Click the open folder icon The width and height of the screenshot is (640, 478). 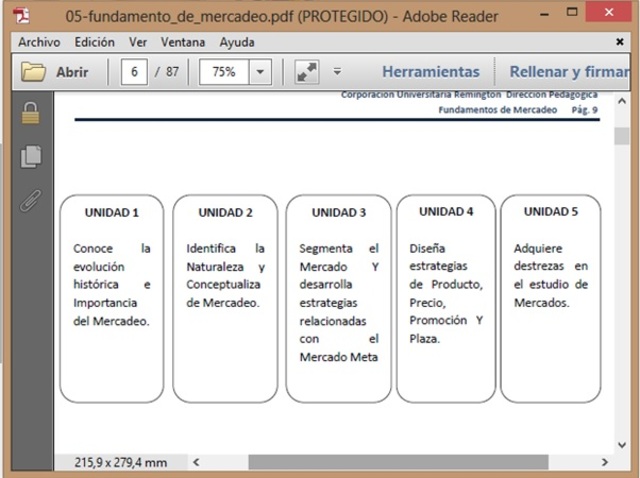(x=33, y=72)
